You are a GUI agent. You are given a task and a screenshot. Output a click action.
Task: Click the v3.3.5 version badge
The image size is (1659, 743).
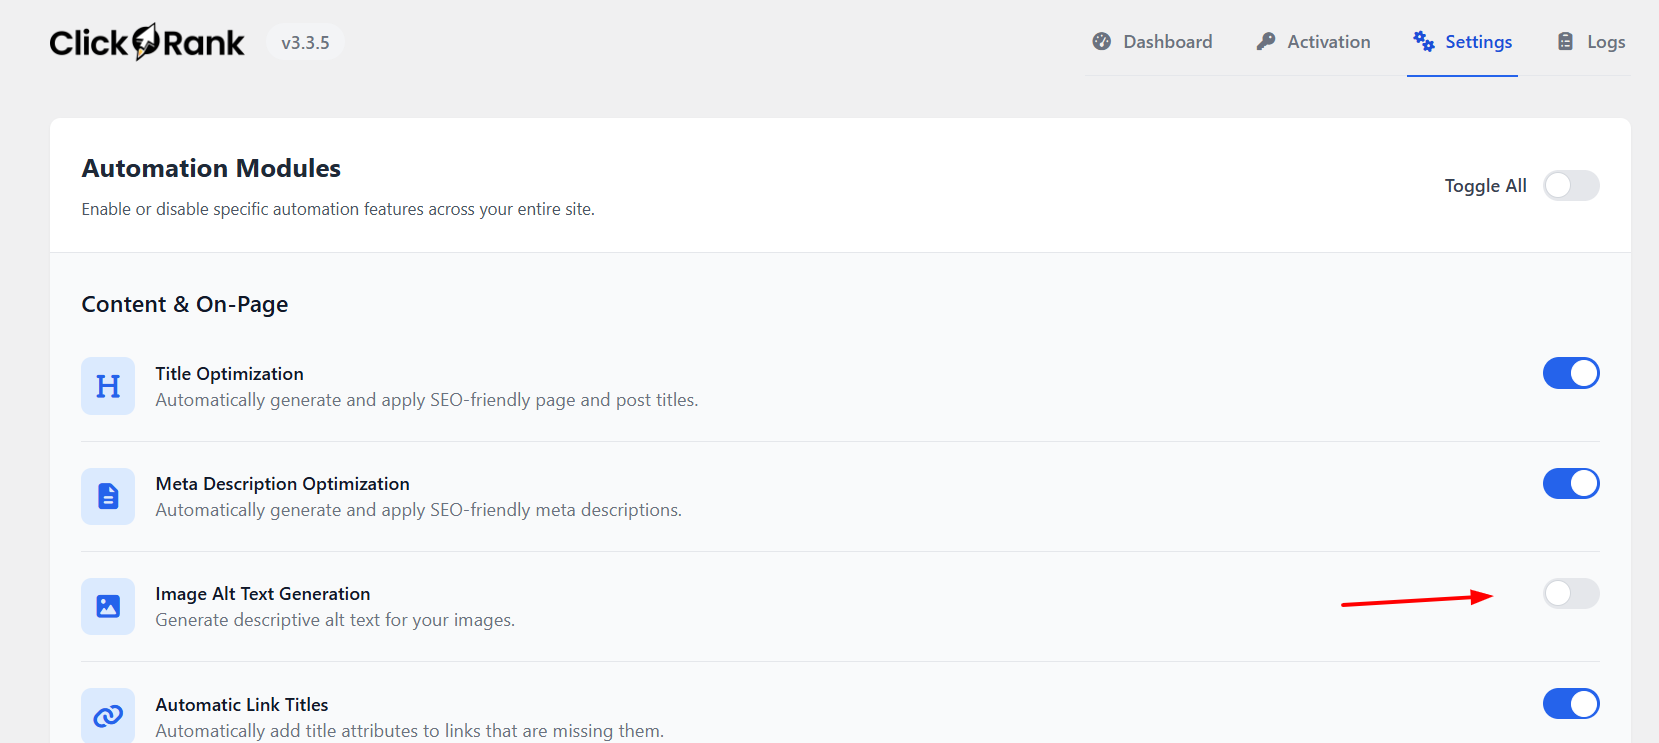(x=305, y=43)
